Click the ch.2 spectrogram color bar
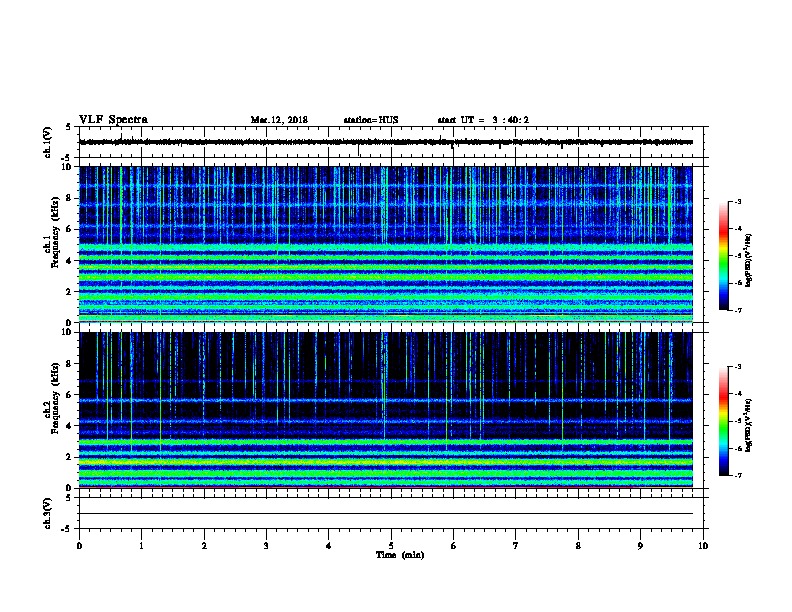Screen dimensions: 792x612 click(x=724, y=421)
